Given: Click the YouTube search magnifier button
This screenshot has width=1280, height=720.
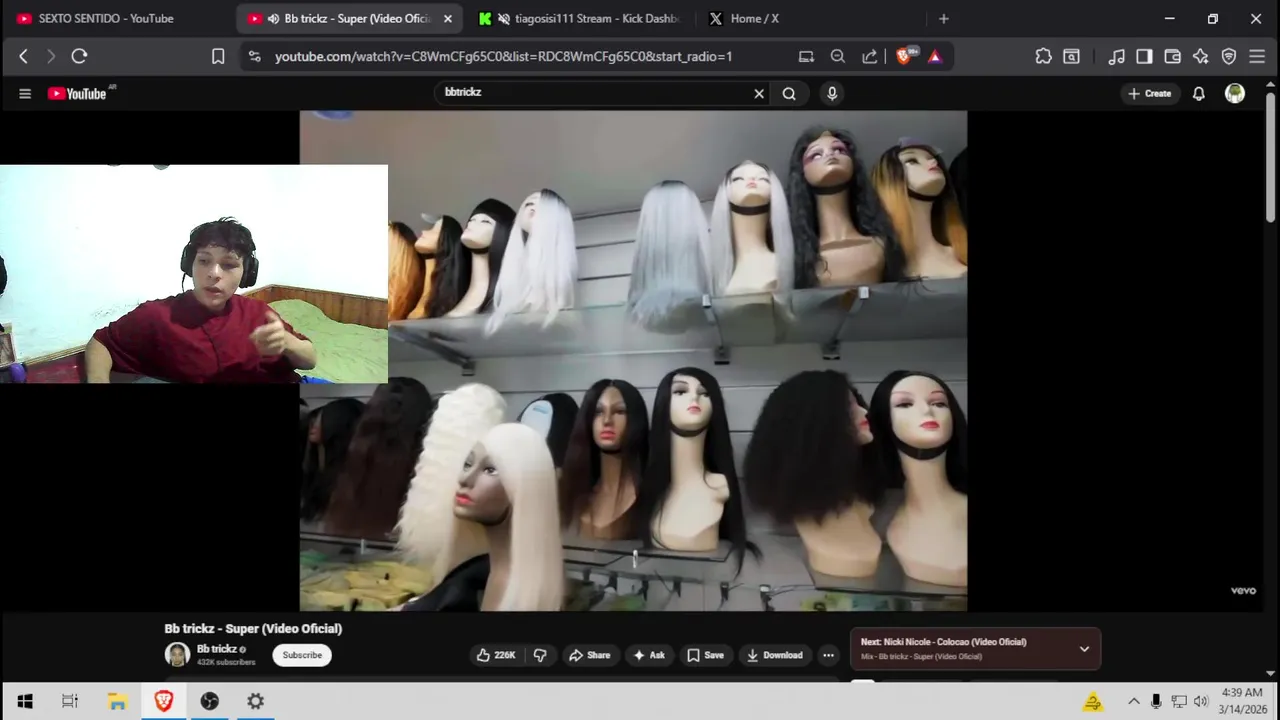Looking at the screenshot, I should click(789, 93).
